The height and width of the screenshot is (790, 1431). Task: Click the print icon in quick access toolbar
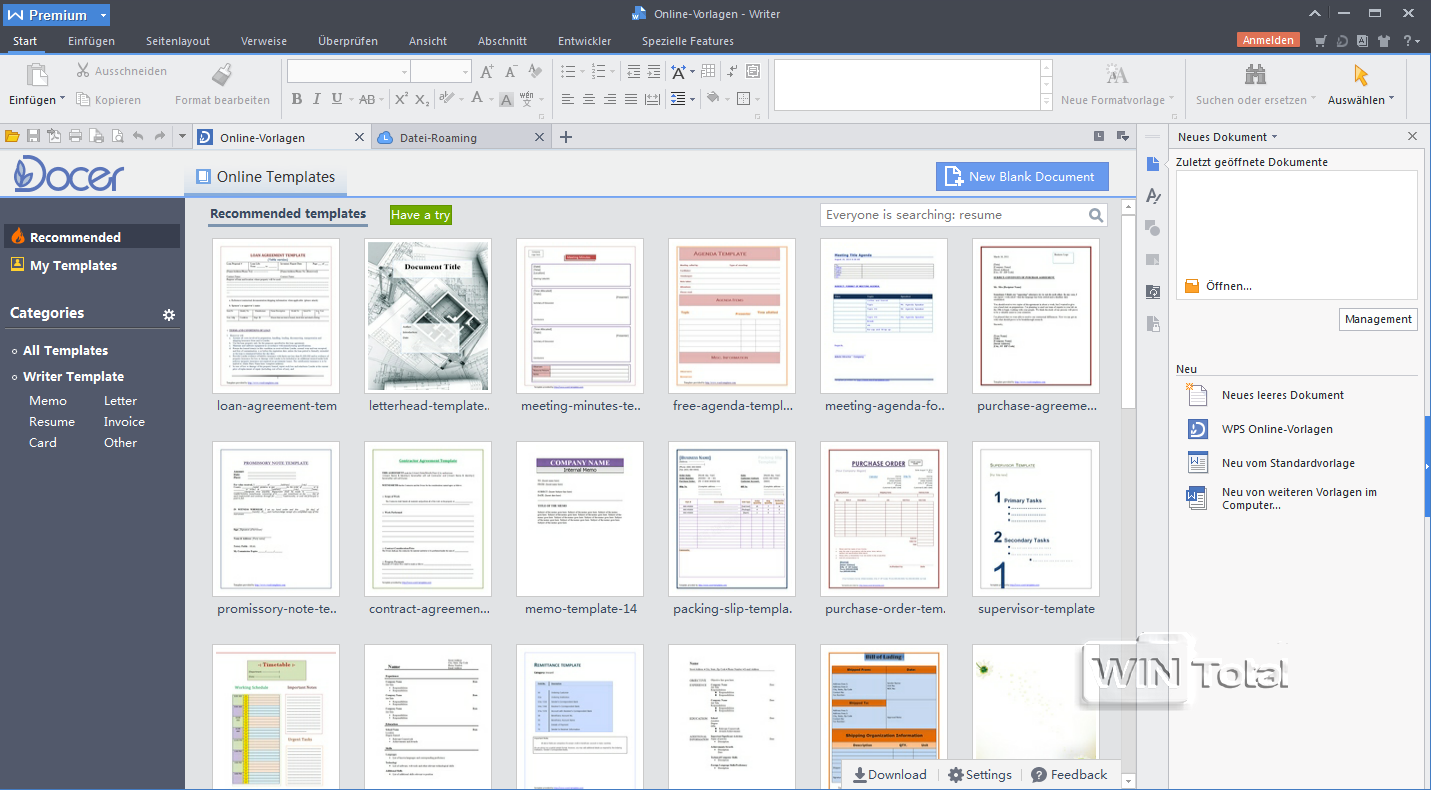(x=75, y=137)
